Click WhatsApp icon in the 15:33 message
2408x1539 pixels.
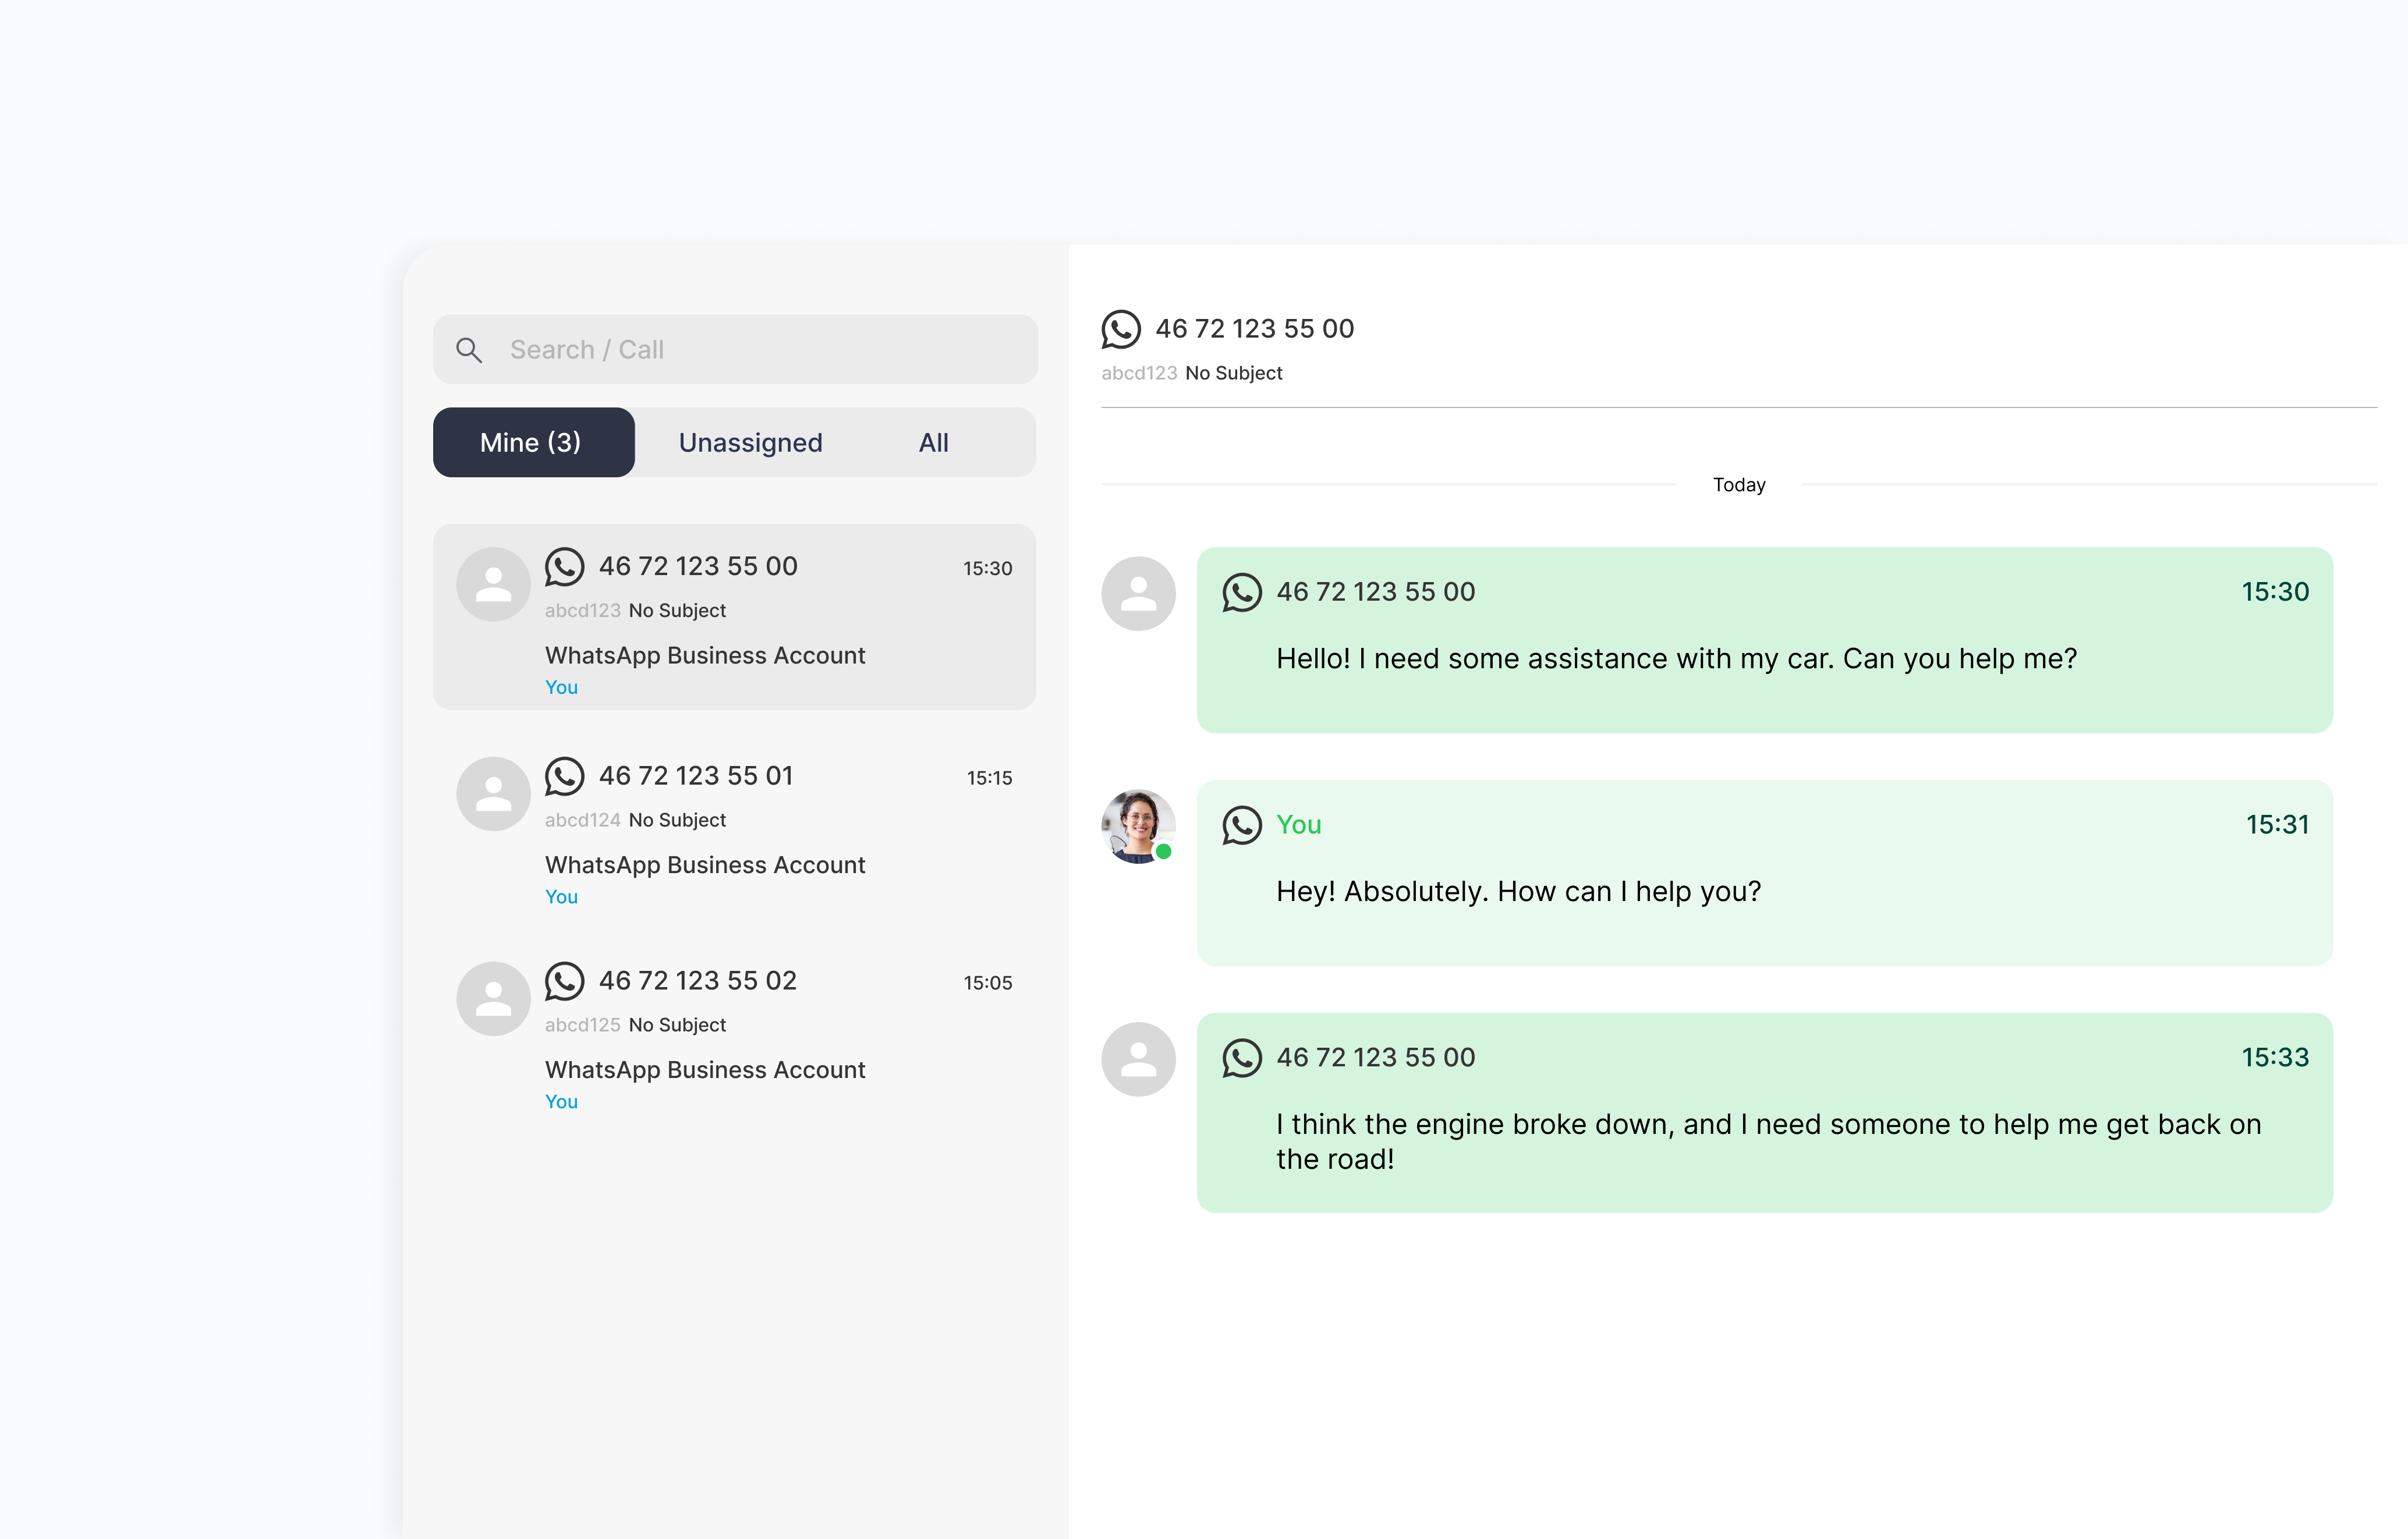tap(1241, 1058)
